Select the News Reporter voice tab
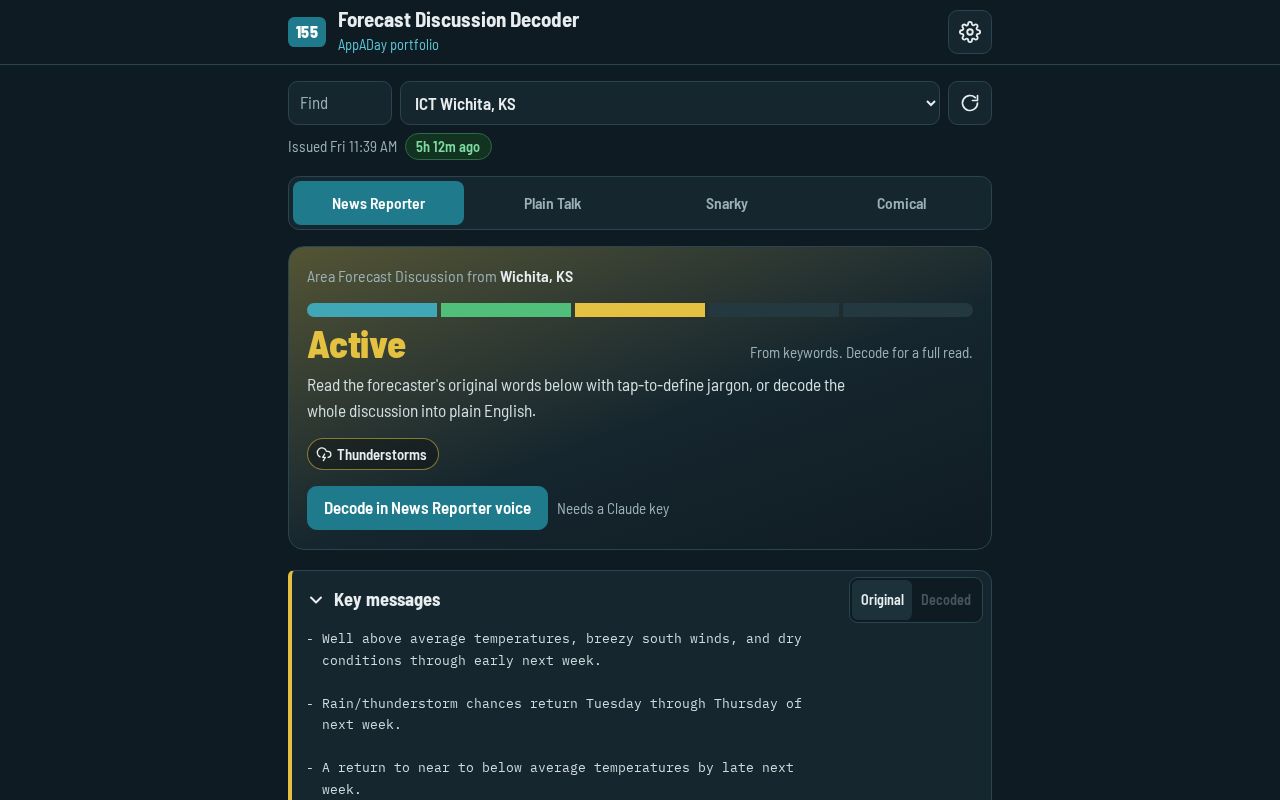The width and height of the screenshot is (1280, 800). coord(378,203)
